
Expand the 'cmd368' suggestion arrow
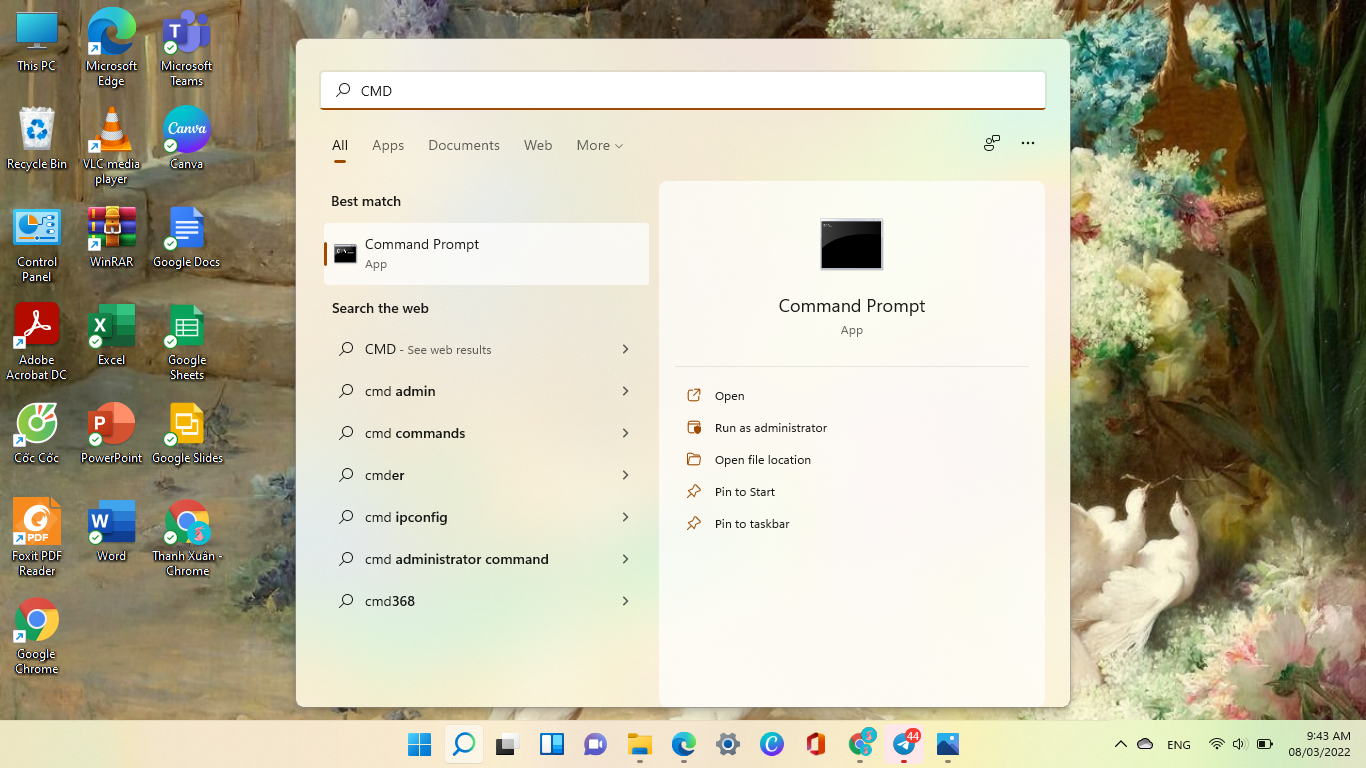pos(625,601)
